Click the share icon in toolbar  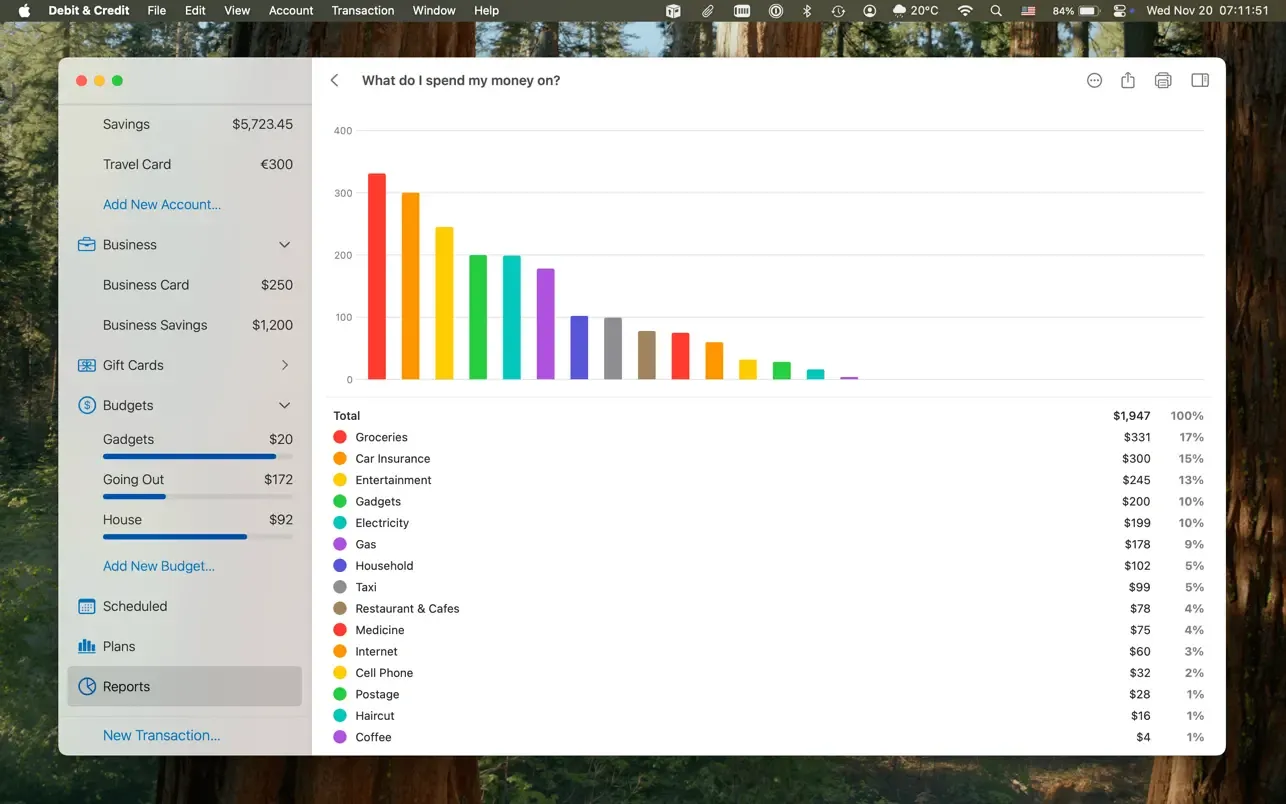(x=1128, y=80)
